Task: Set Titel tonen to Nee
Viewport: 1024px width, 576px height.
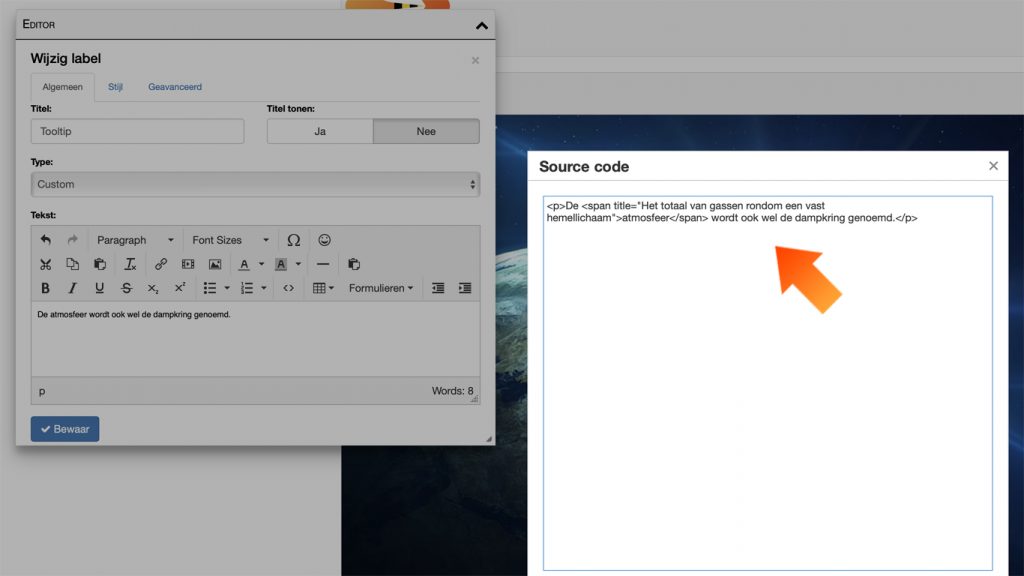Action: click(x=426, y=131)
